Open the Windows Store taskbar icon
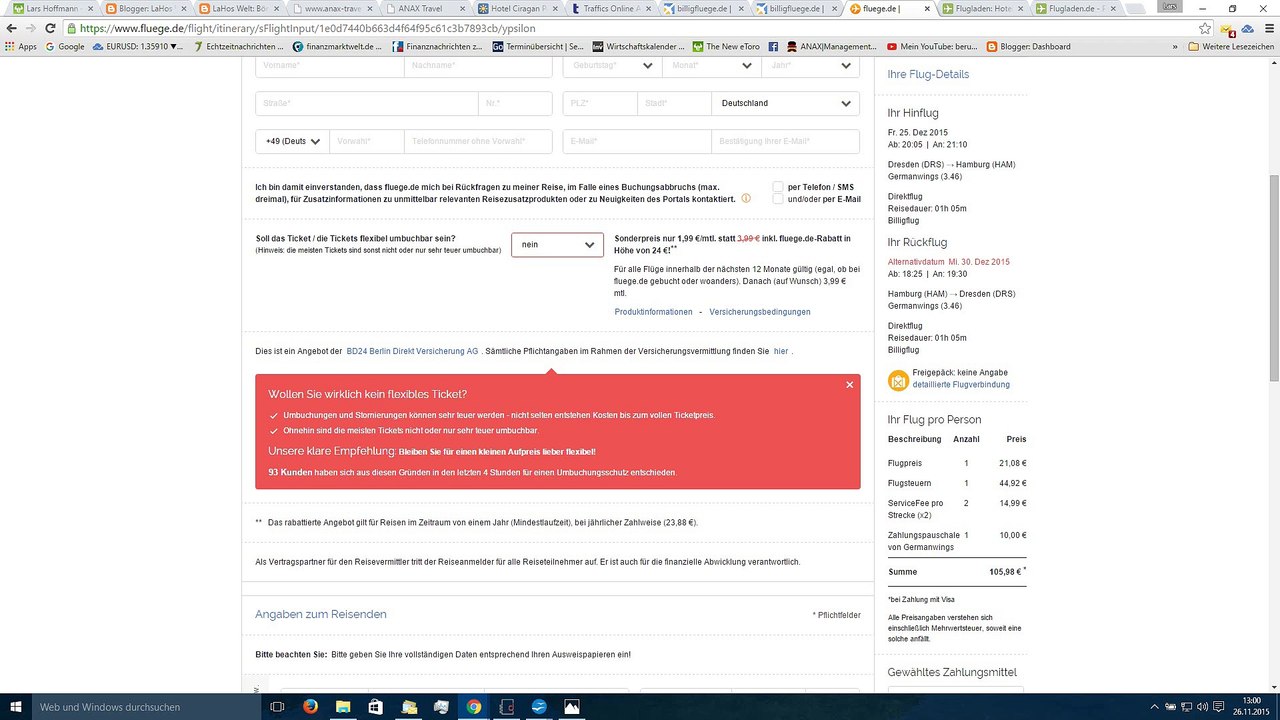Viewport: 1280px width, 720px height. click(x=375, y=707)
